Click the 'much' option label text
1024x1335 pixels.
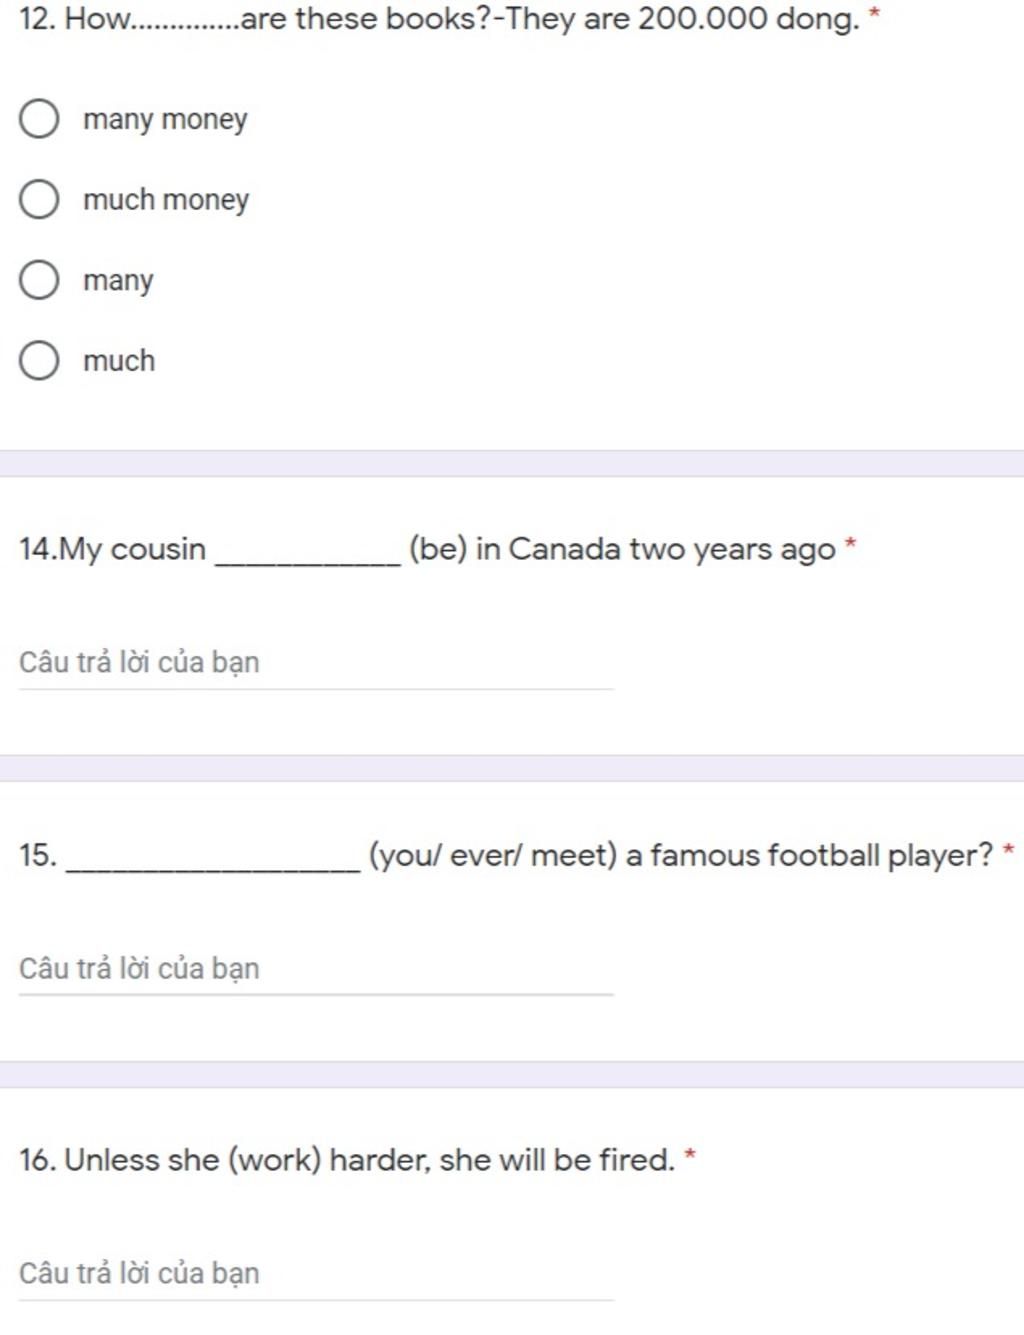click(119, 360)
